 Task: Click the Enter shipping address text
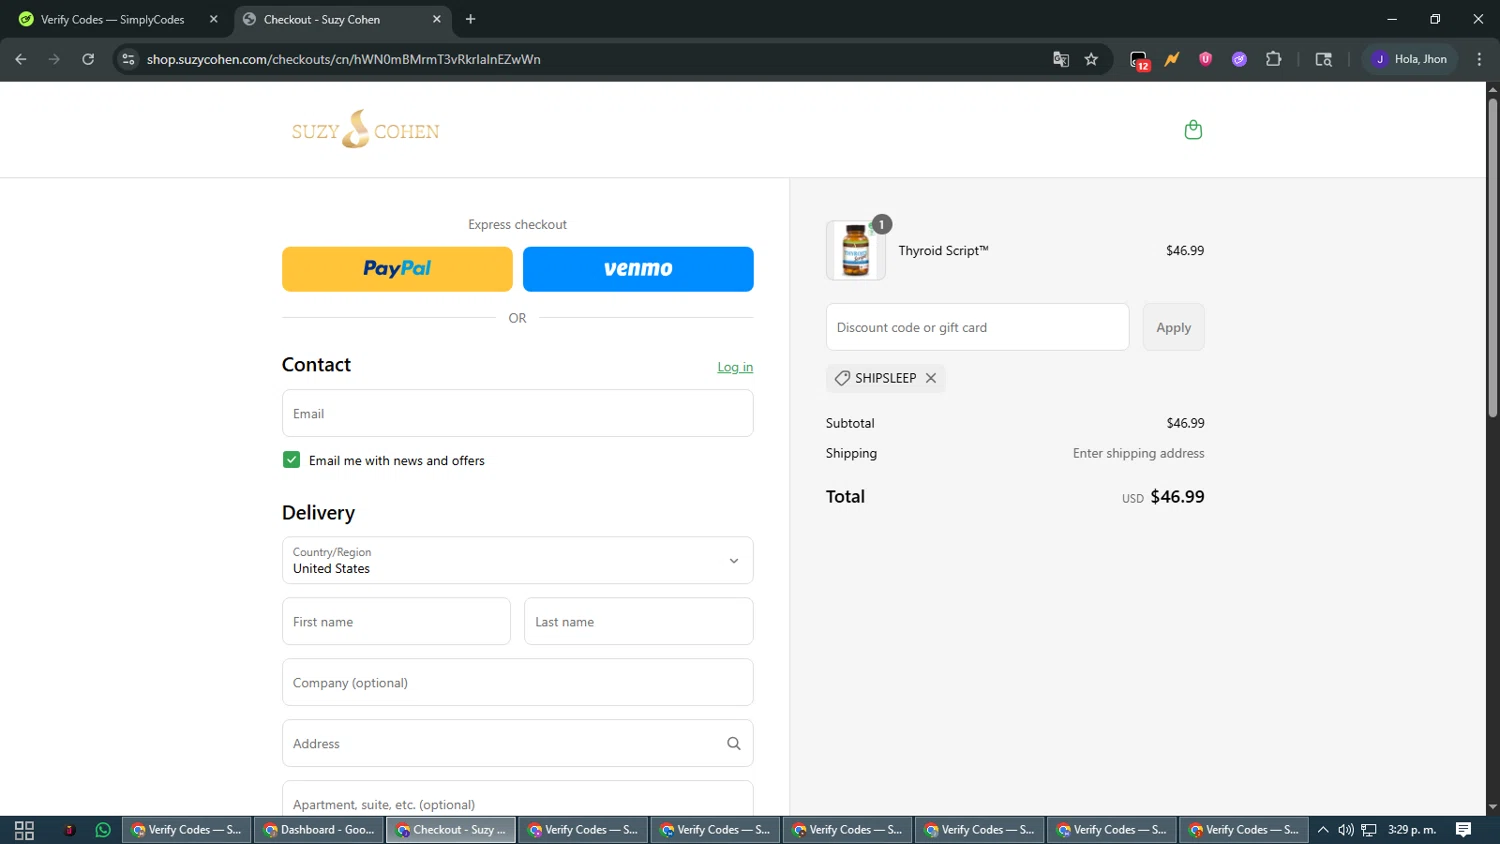coord(1138,453)
